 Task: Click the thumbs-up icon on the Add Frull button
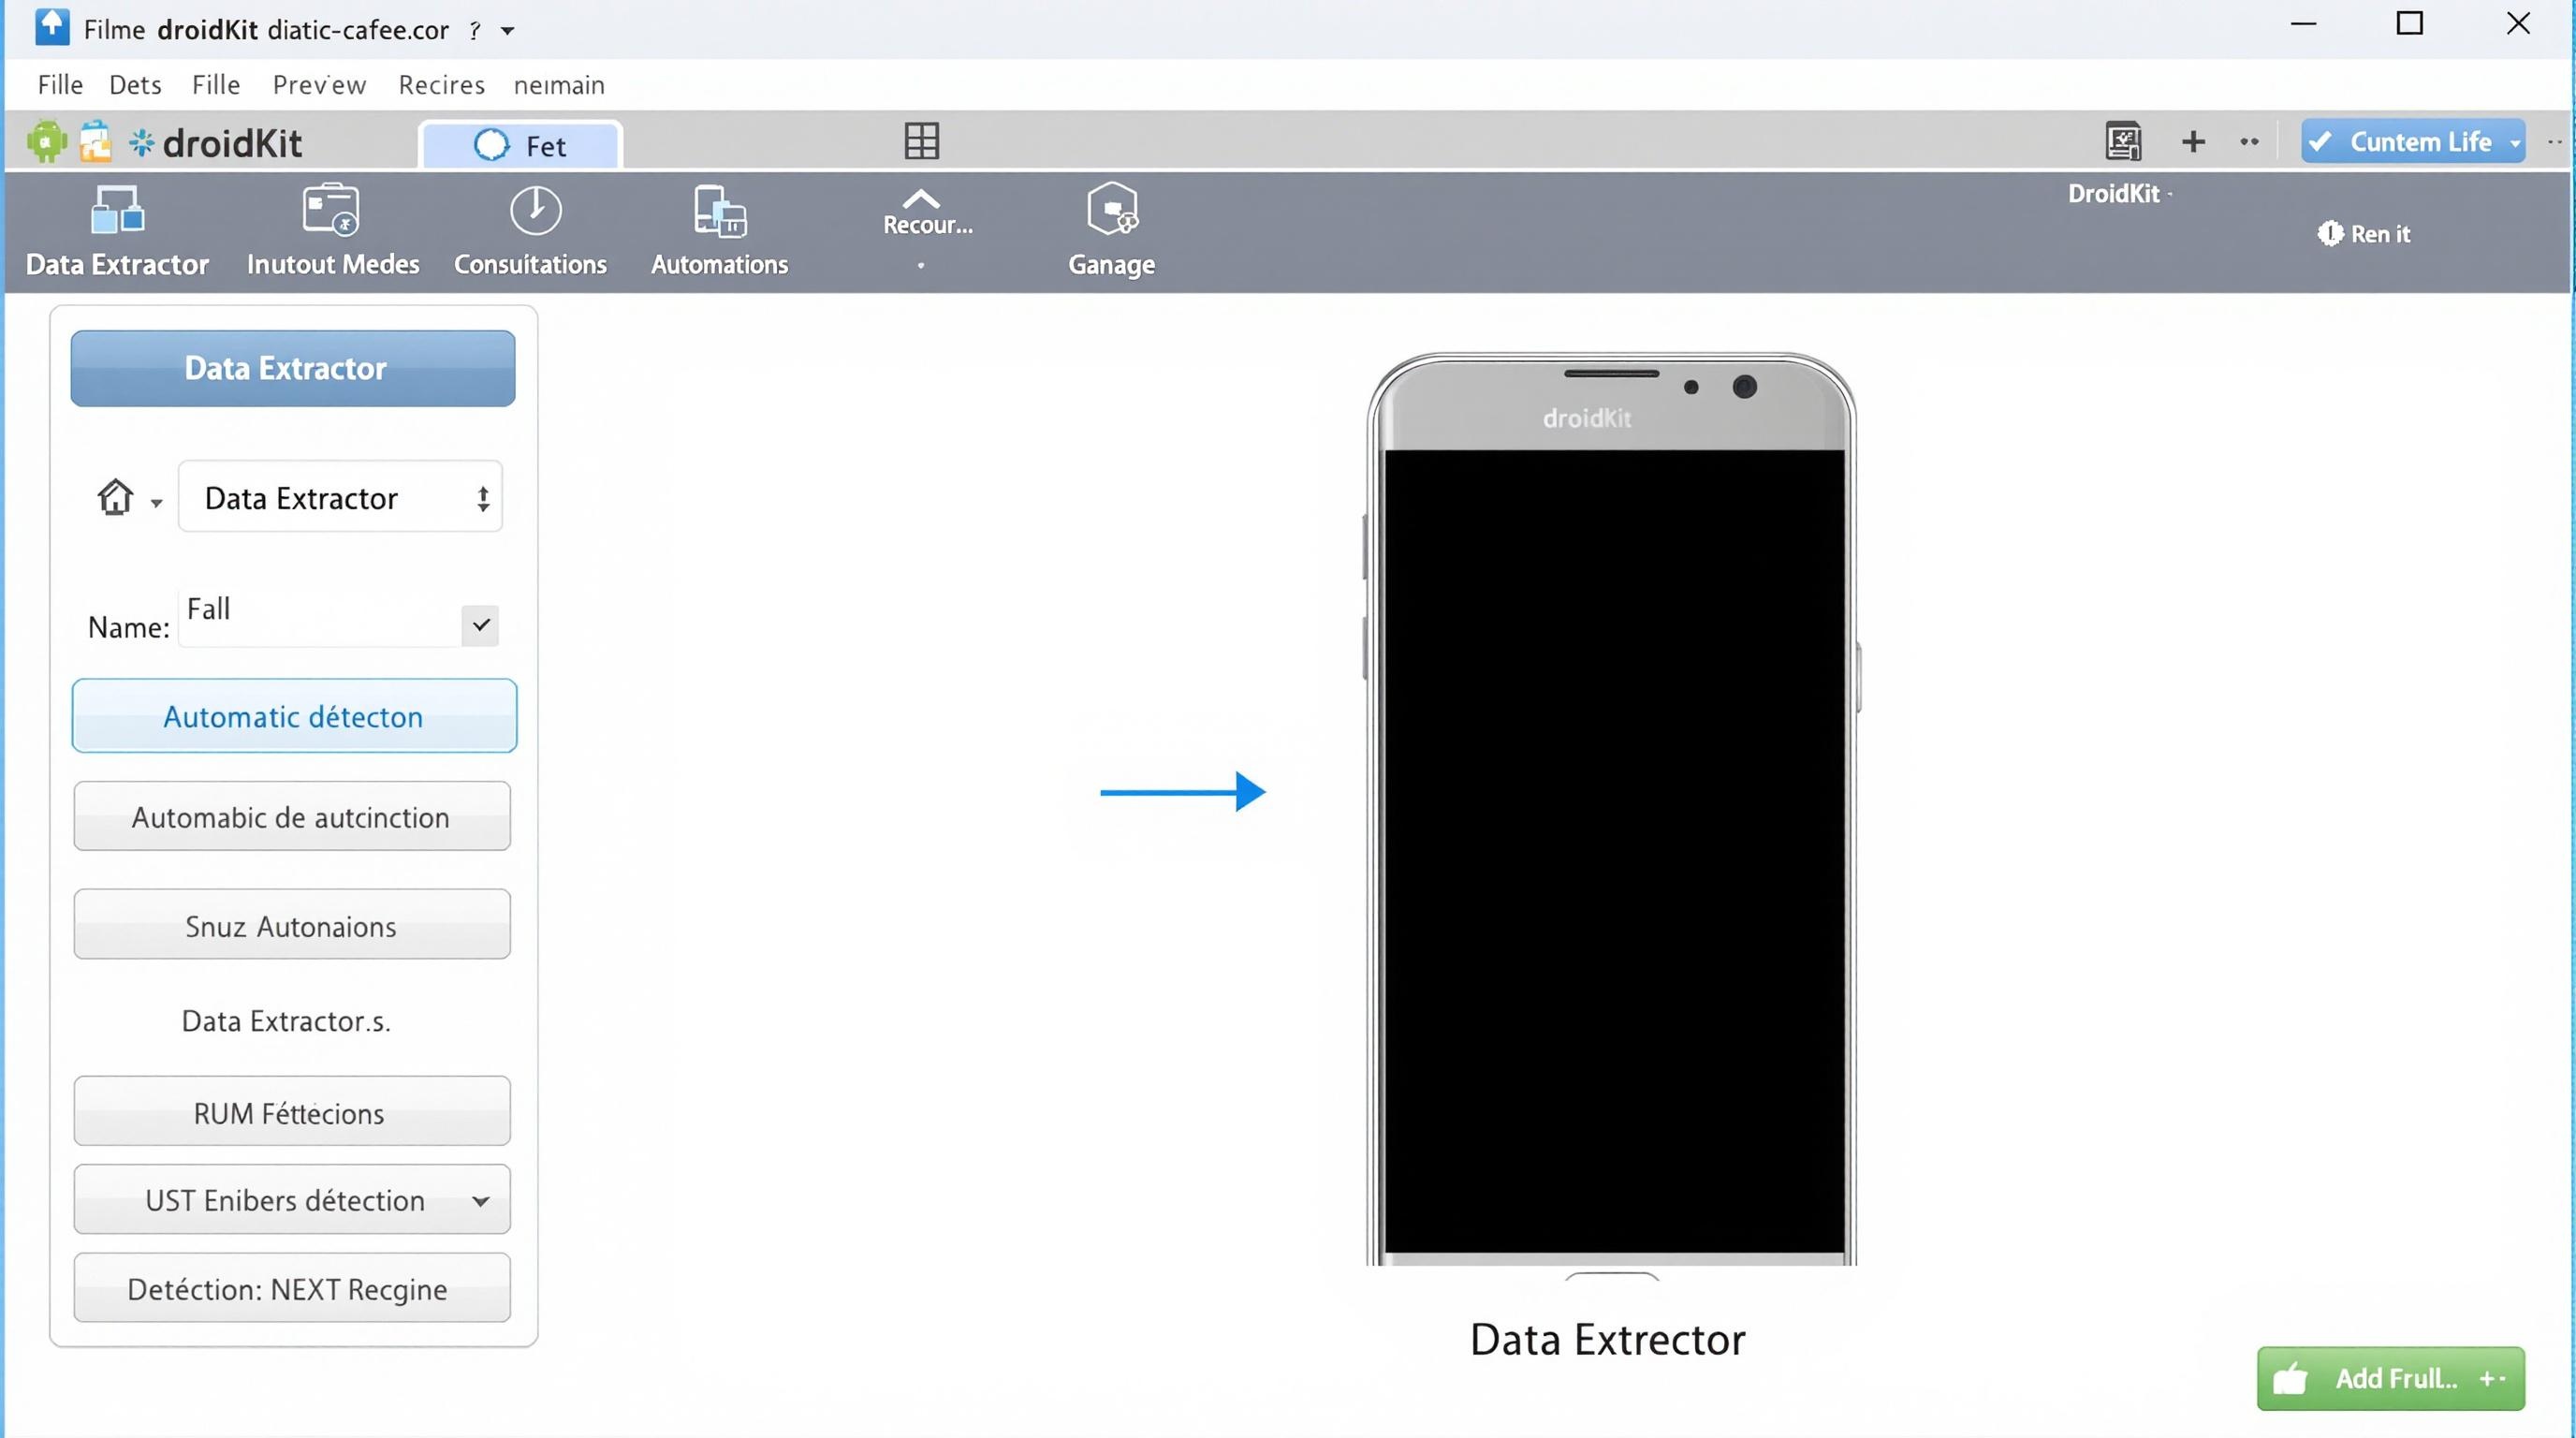click(x=2289, y=1379)
